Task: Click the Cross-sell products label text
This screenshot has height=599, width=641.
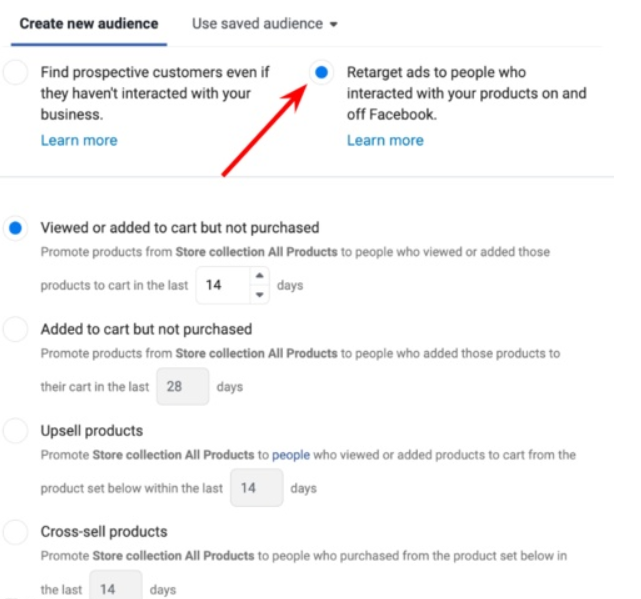Action: (x=104, y=532)
